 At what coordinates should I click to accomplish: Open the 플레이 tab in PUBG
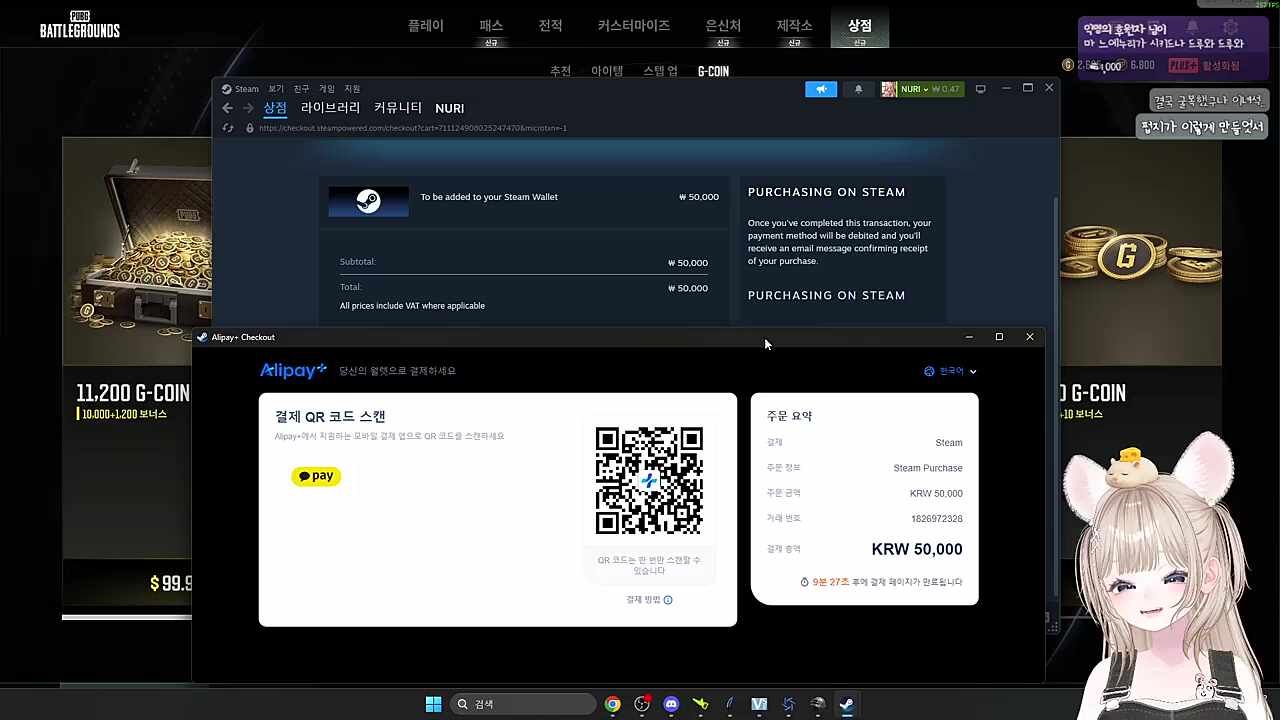tap(426, 25)
